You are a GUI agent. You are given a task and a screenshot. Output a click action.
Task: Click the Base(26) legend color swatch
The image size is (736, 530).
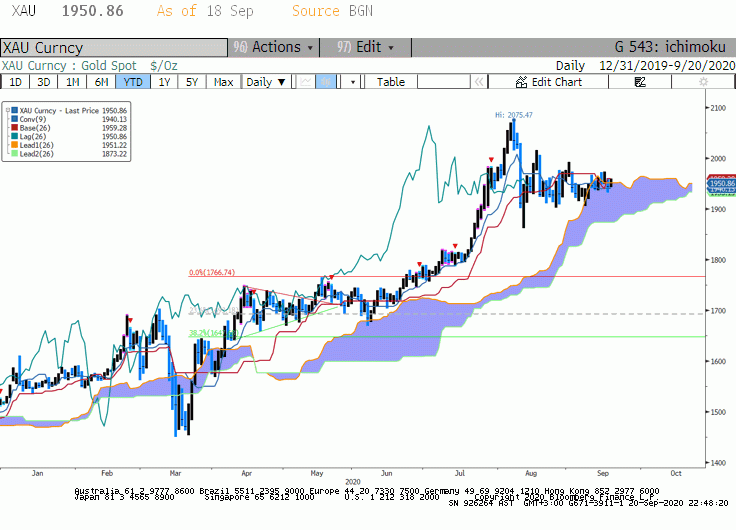pos(15,128)
